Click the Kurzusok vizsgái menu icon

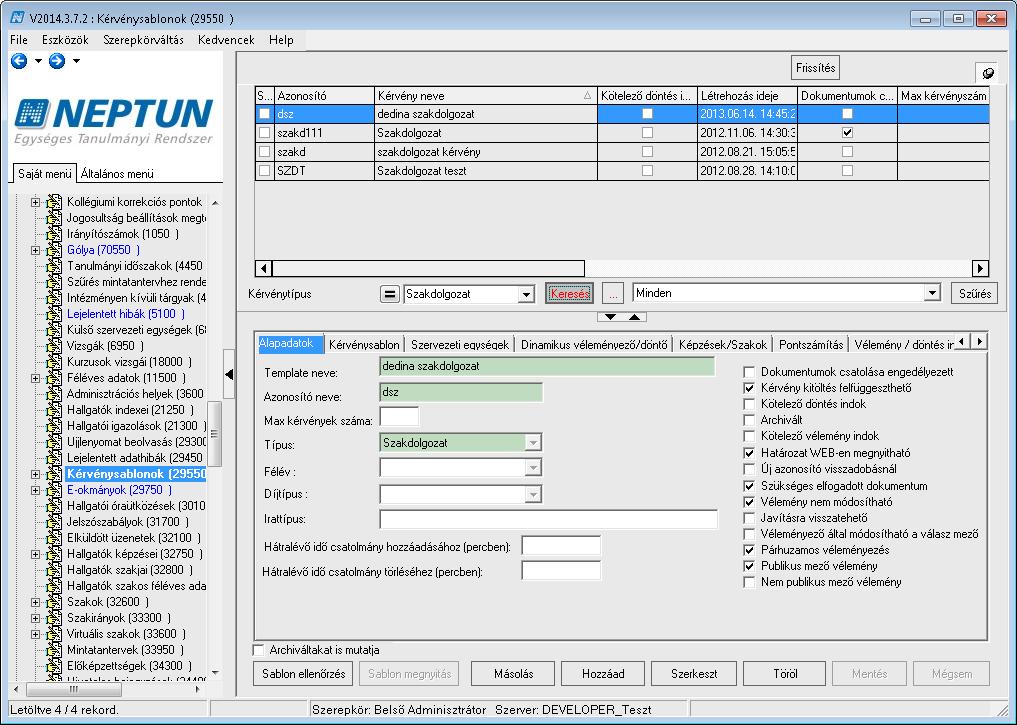coord(54,362)
